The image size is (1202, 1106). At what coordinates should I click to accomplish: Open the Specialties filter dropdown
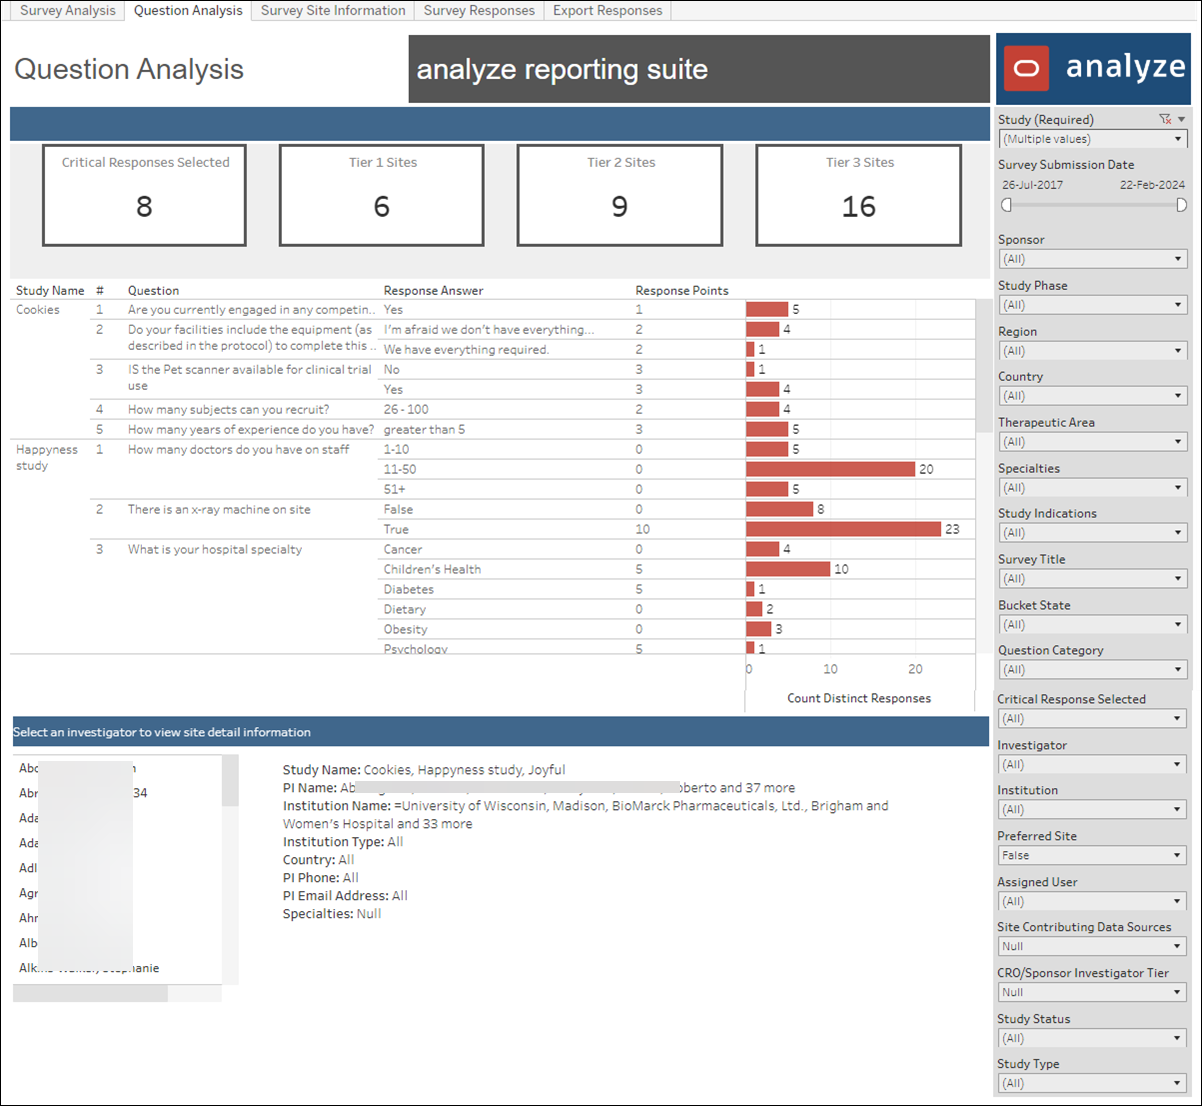(1093, 488)
